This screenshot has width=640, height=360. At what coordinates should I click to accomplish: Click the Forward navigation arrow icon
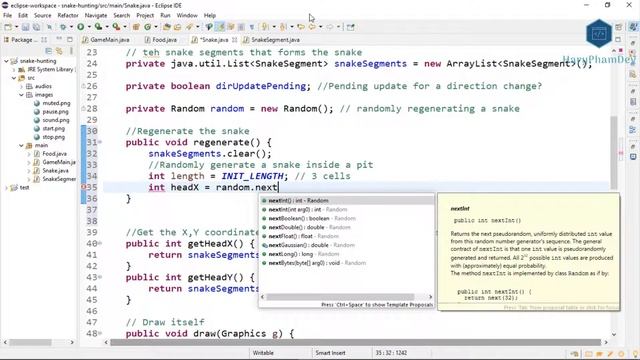point(330,27)
